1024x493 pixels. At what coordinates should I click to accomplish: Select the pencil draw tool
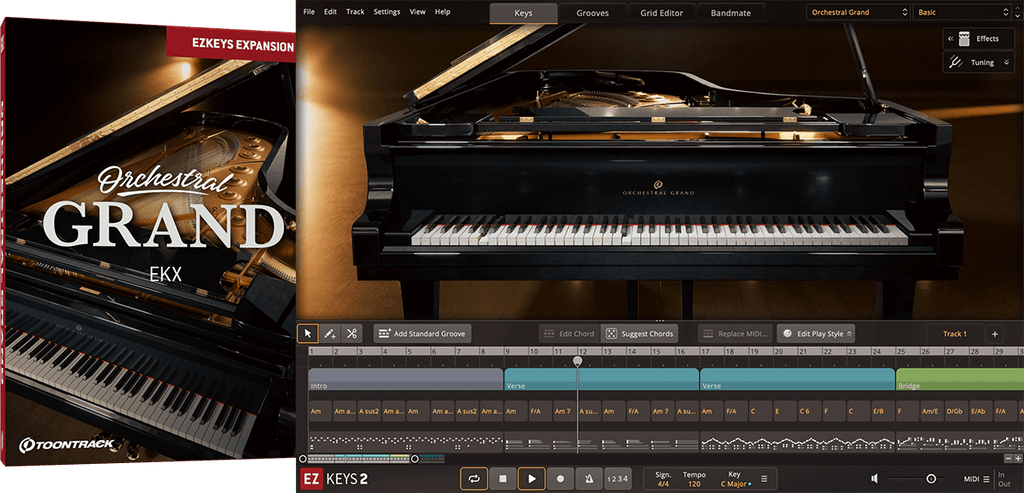tap(330, 334)
